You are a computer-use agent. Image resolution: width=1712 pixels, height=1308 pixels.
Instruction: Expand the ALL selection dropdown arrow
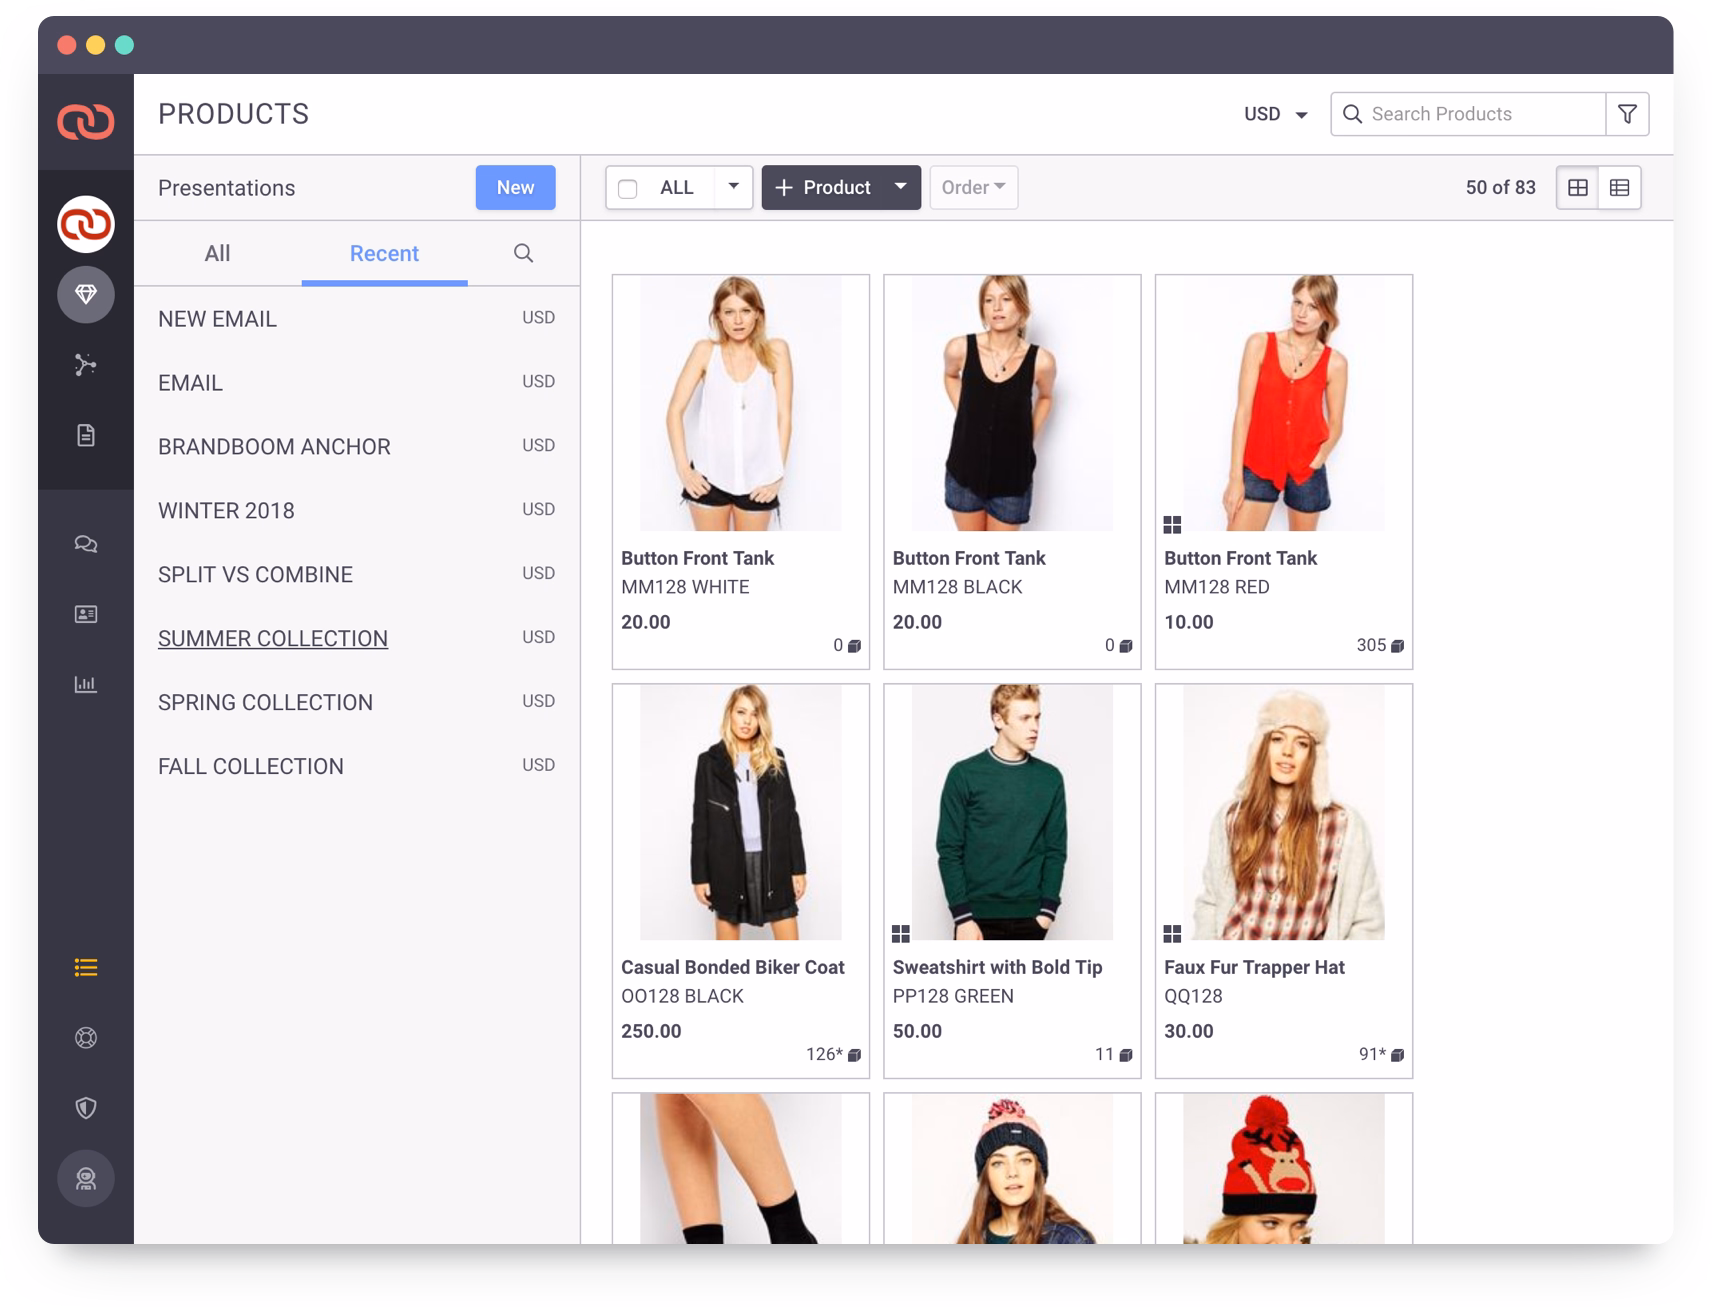pos(733,187)
